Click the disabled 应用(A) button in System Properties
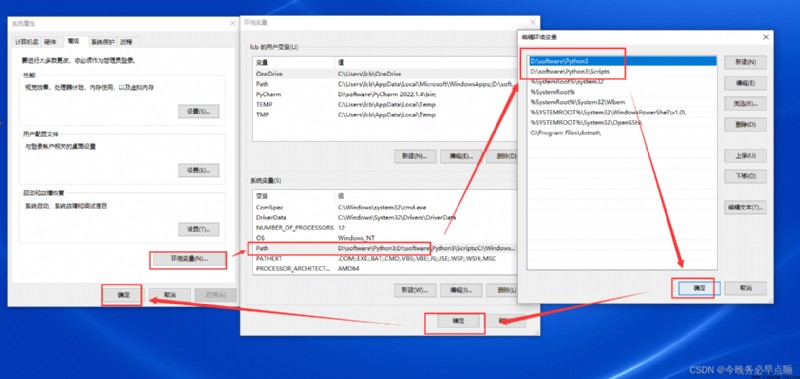Viewport: 800px width, 379px height. 216,295
